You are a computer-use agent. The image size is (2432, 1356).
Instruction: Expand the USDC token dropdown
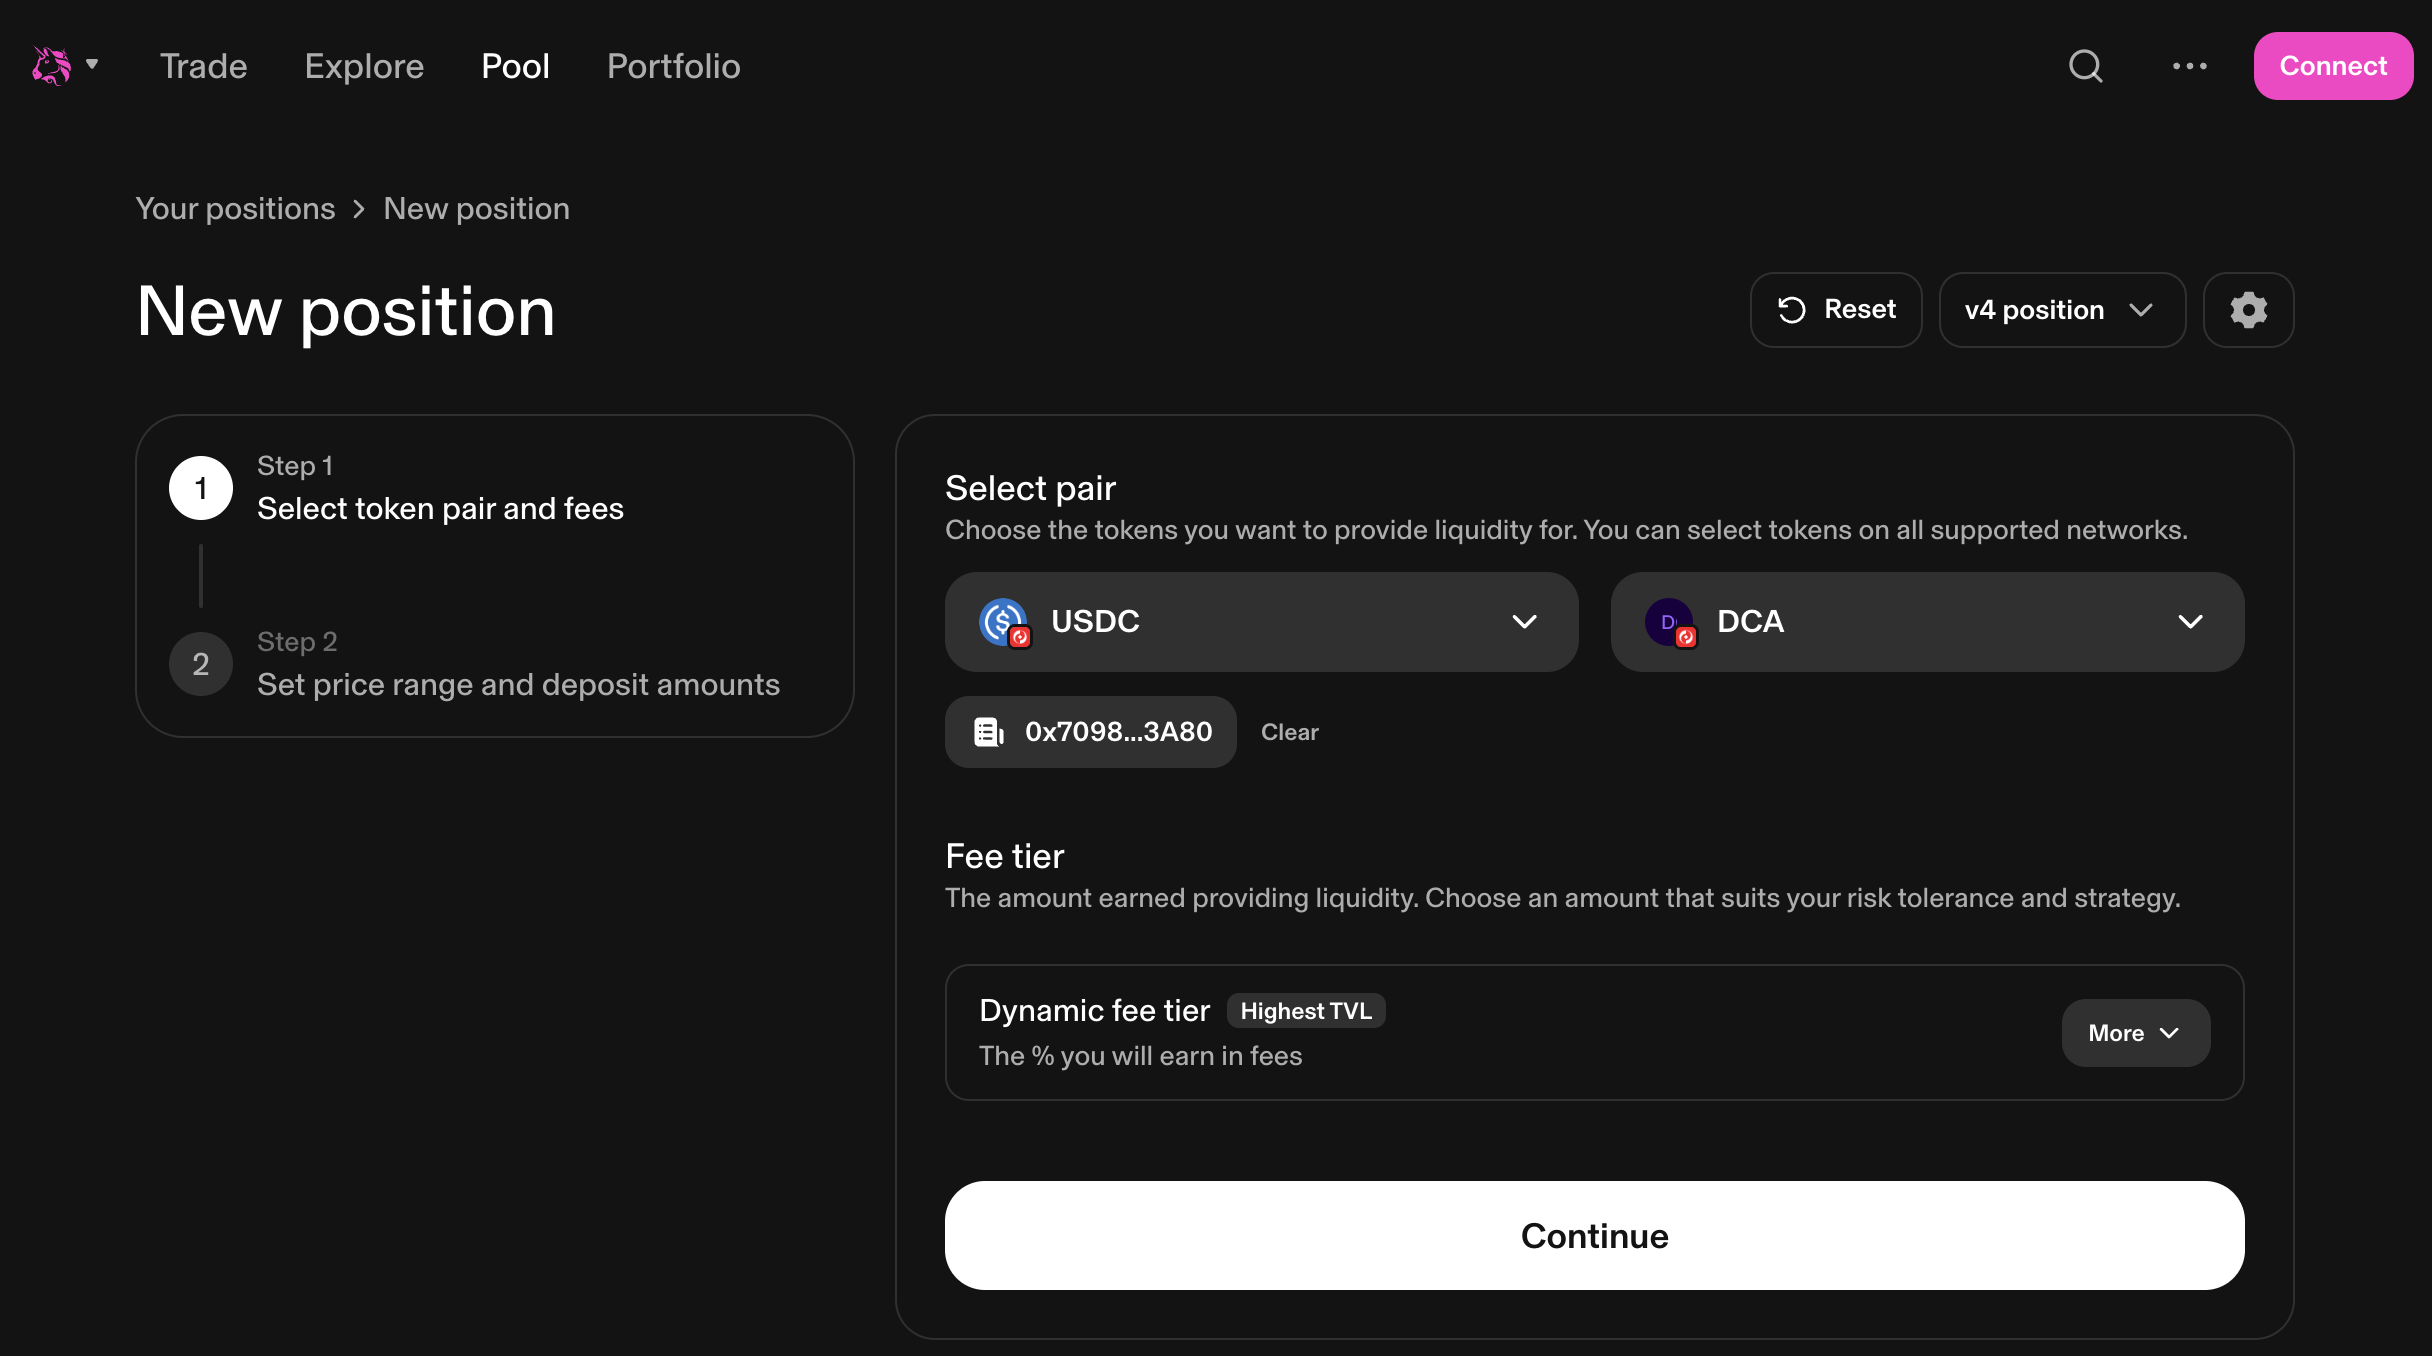coord(1524,622)
